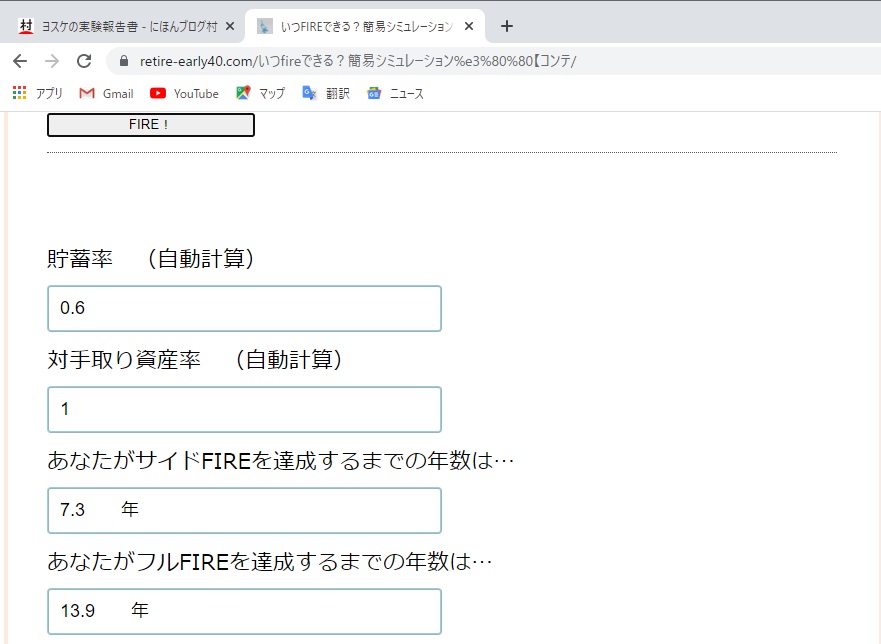This screenshot has width=881, height=644.
Task: Click the 貯蓄率 field showing 0.6
Action: [244, 308]
